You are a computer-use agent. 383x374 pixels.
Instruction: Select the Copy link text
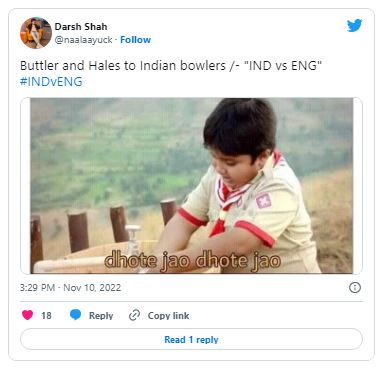(168, 315)
